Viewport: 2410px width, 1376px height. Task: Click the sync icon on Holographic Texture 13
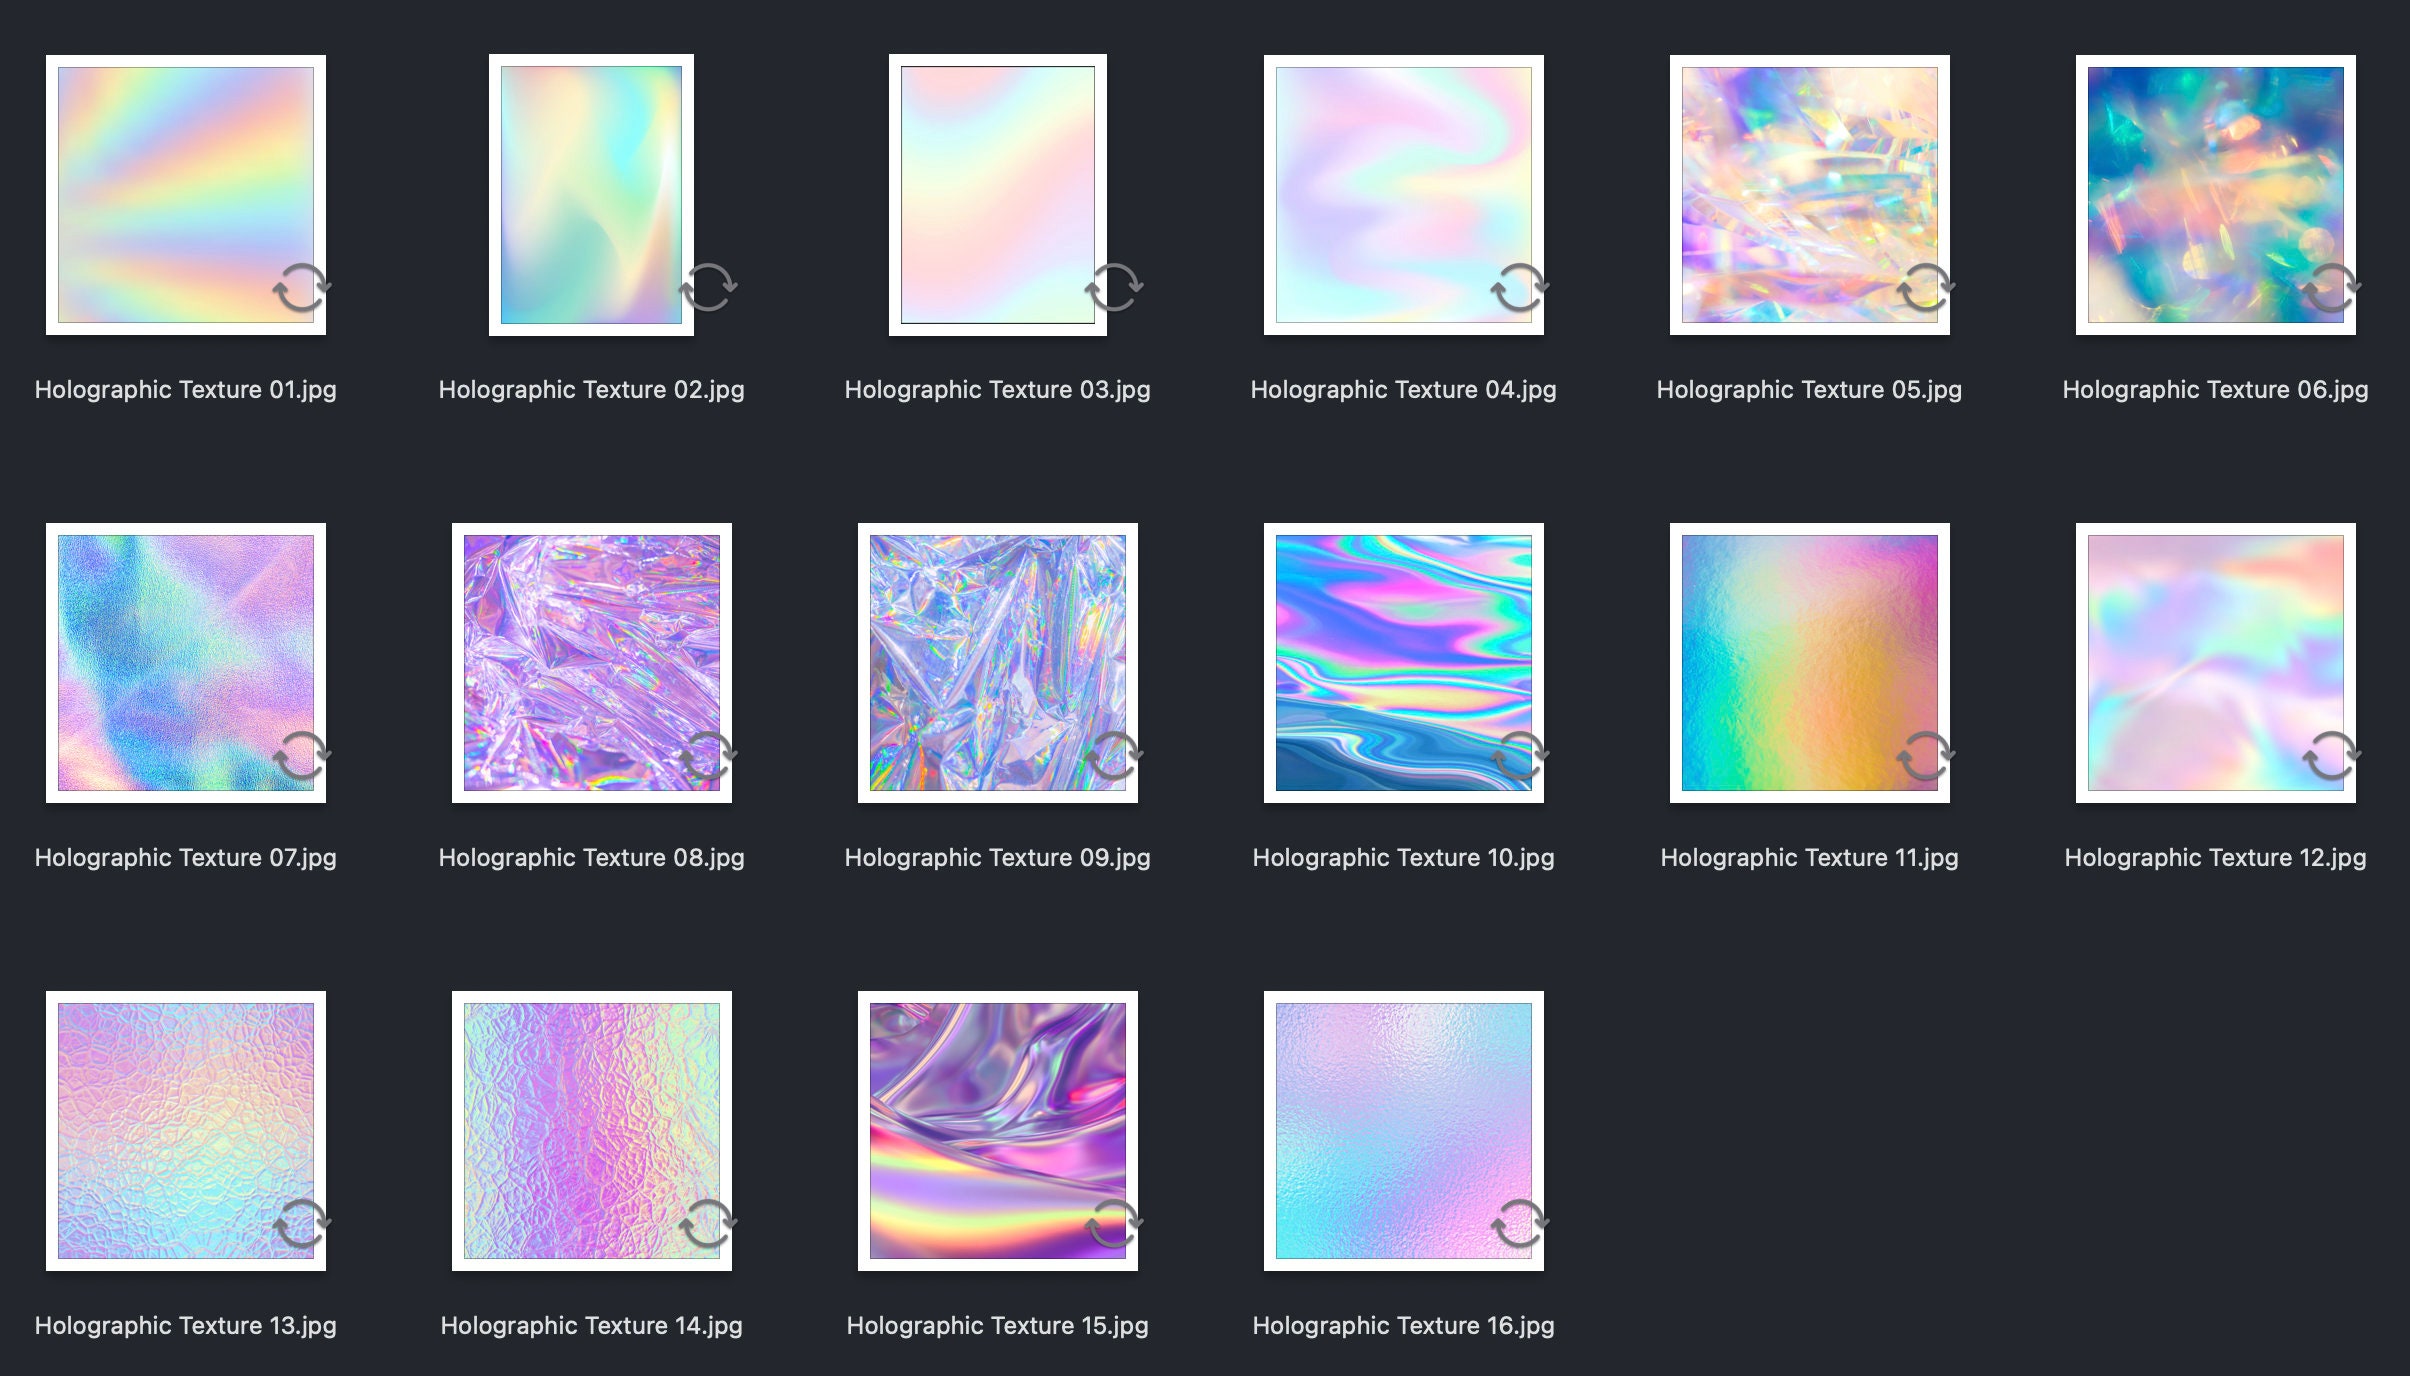(x=302, y=1224)
